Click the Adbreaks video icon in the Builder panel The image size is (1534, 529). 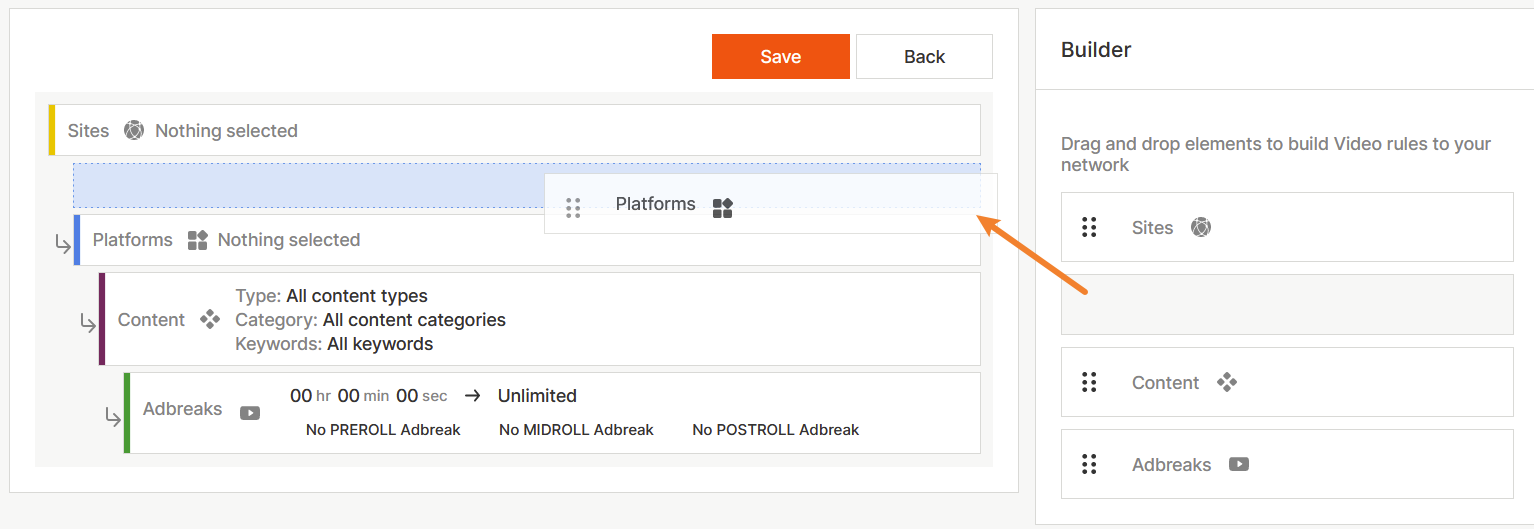[x=1239, y=464]
